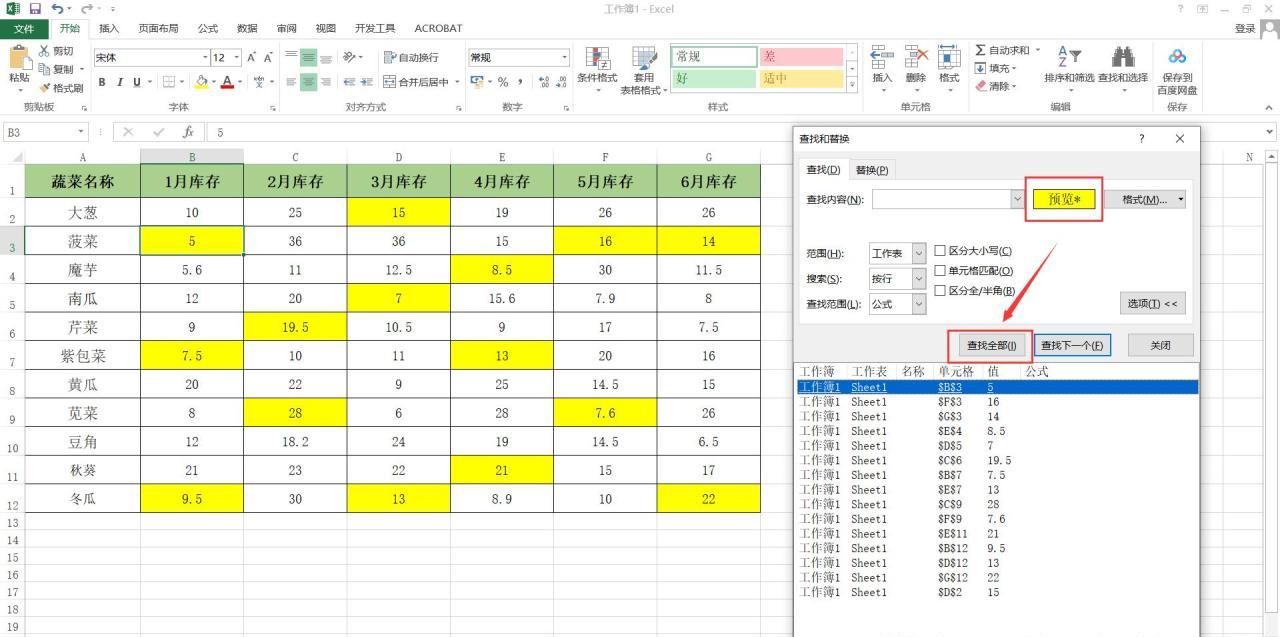Click the Insert cells (插入) icon

882,58
